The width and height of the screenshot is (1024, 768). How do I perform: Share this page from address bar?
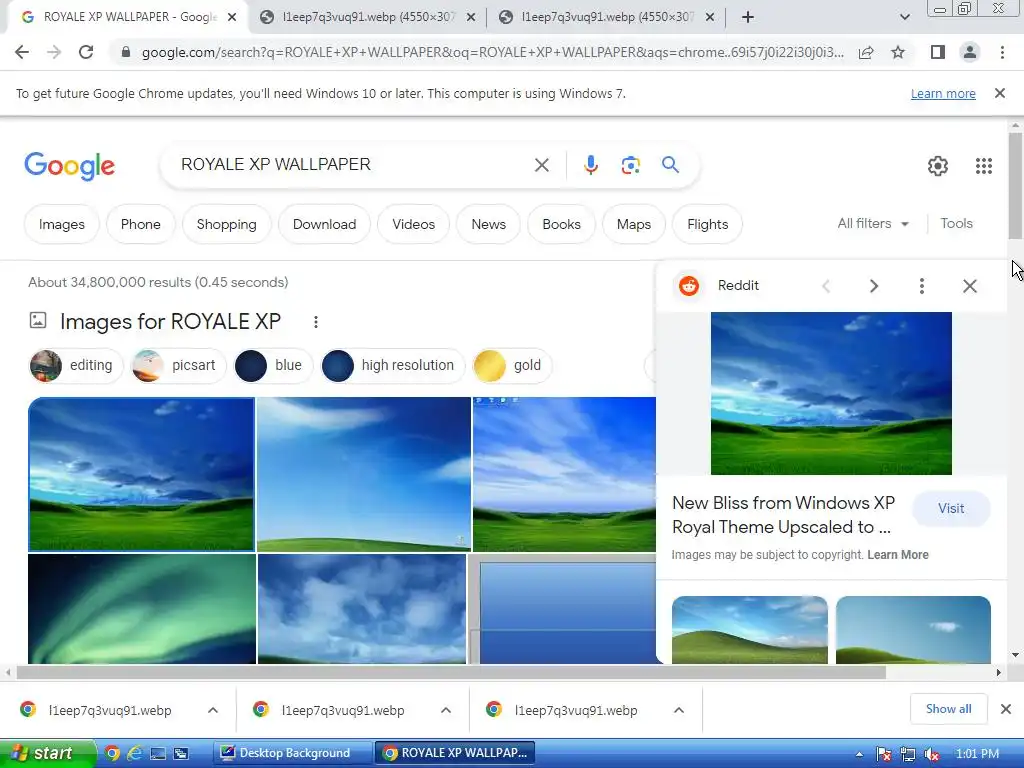tap(866, 52)
